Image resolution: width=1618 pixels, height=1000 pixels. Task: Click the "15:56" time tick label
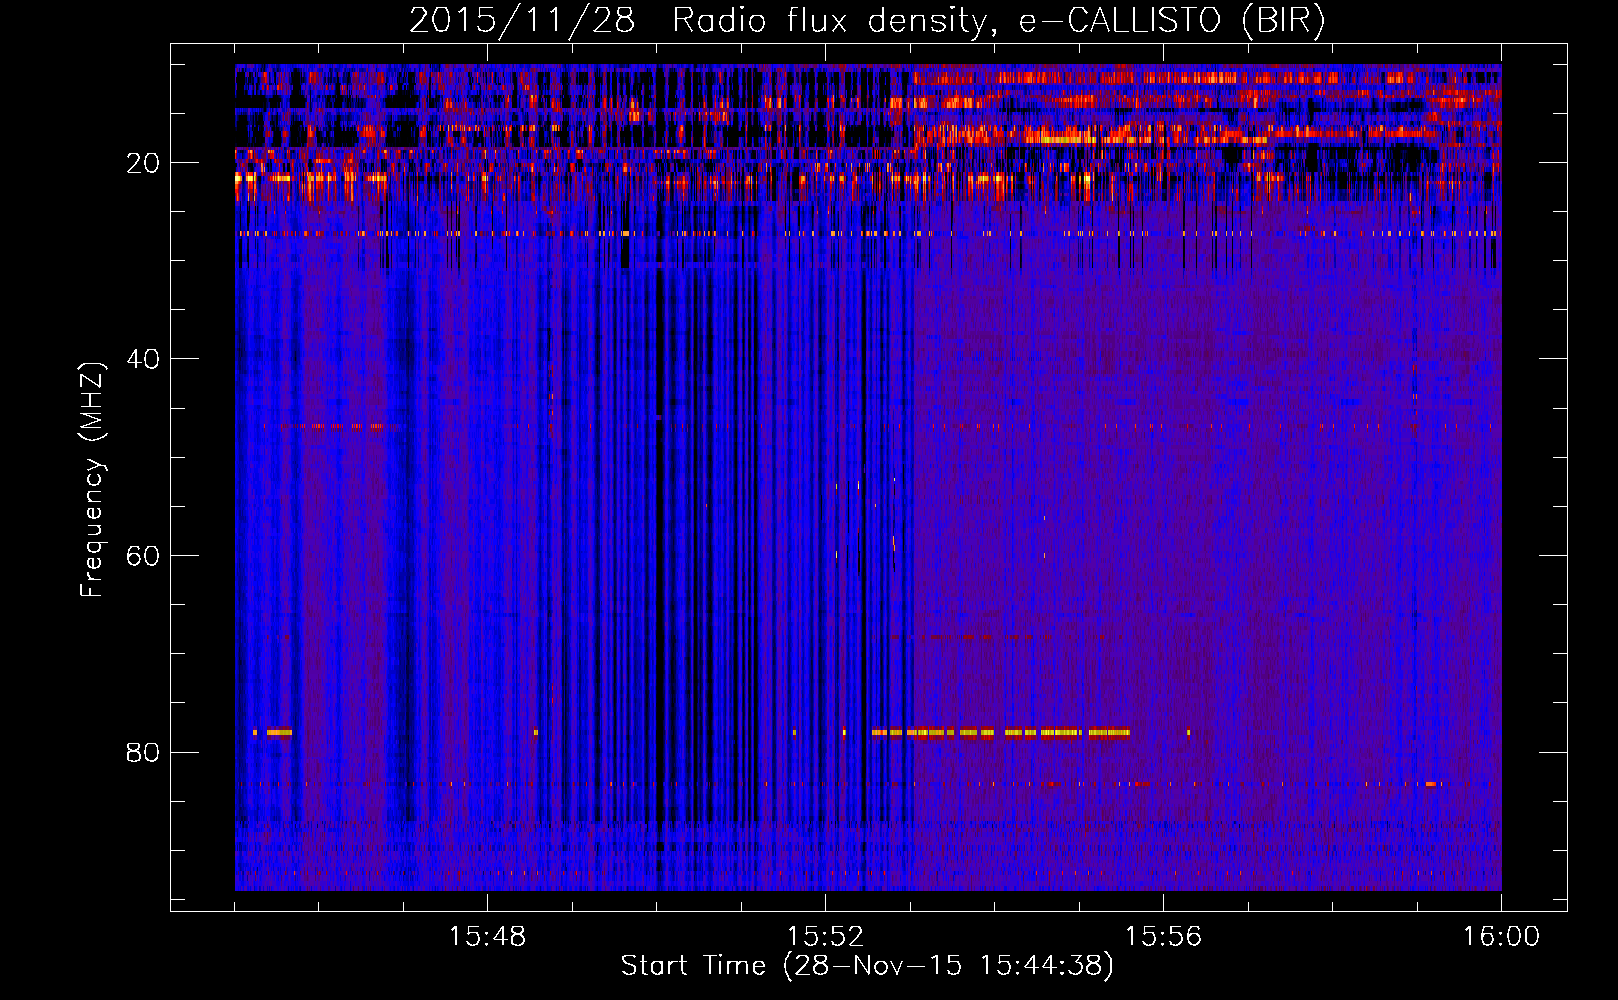[1163, 937]
